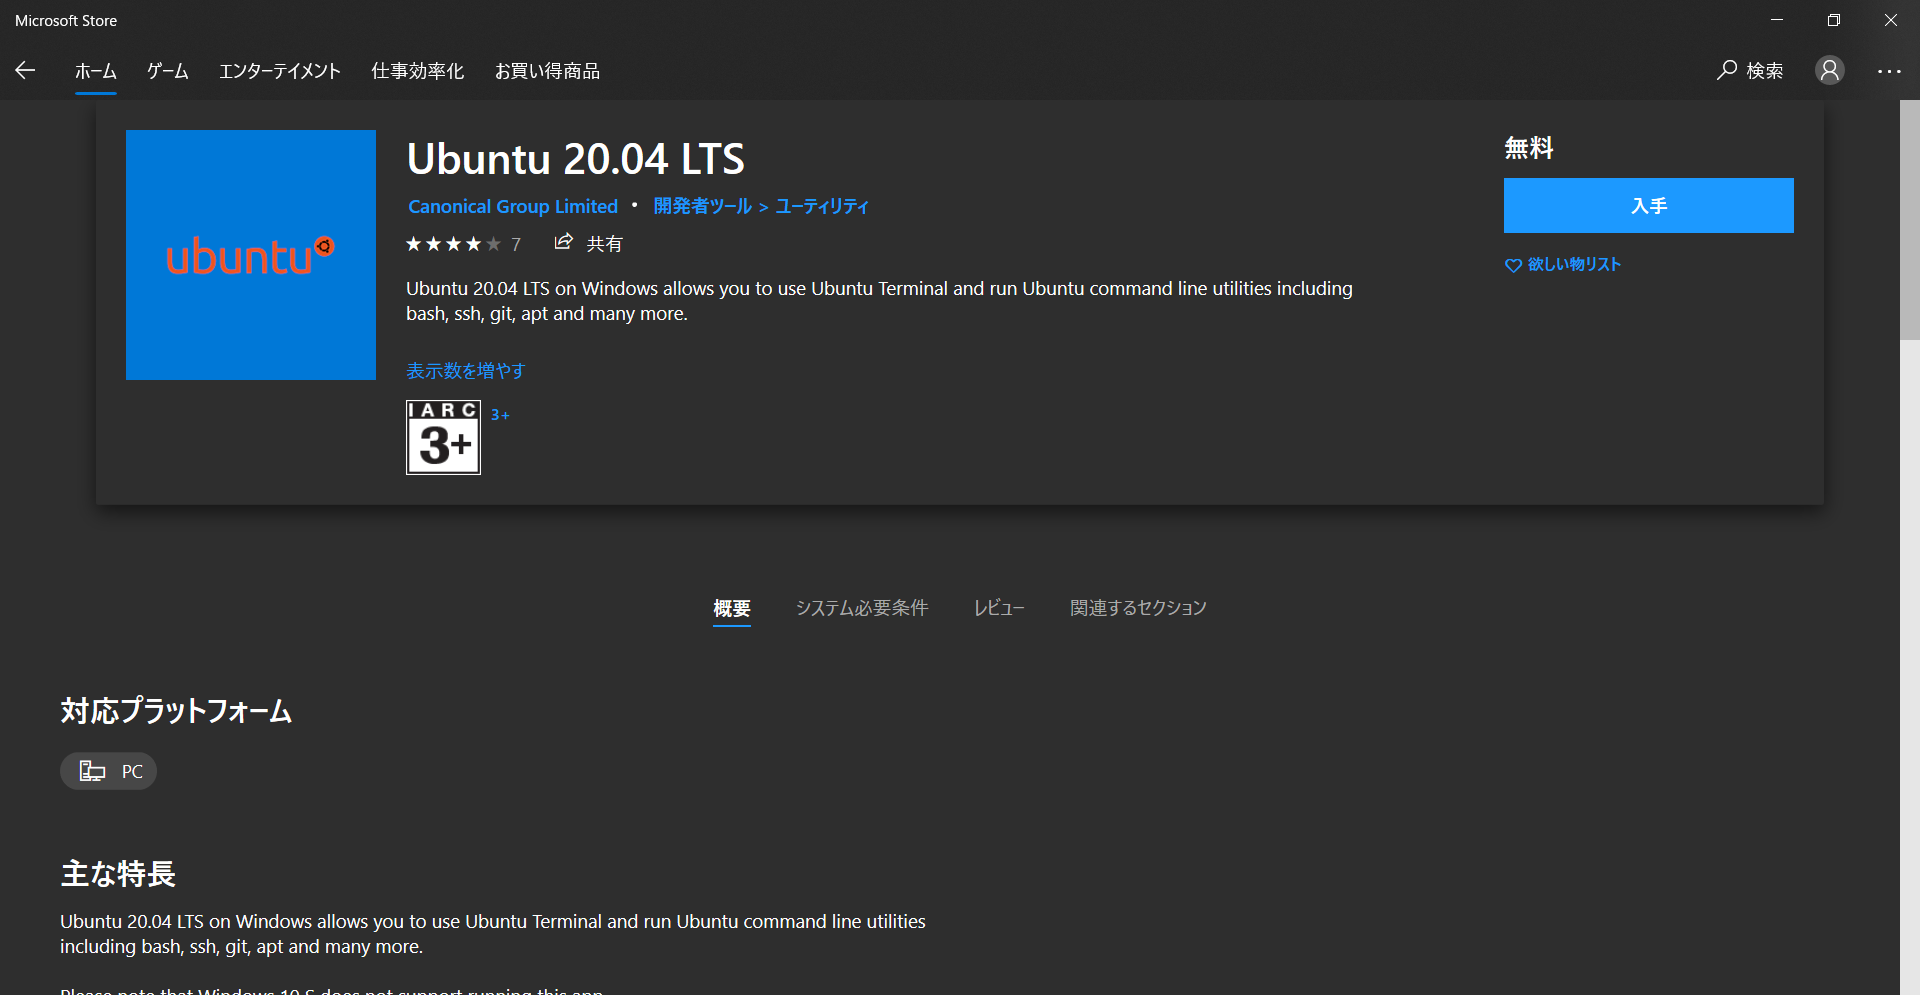Viewport: 1920px width, 995px height.
Task: Click the star rating row
Action: [453, 244]
